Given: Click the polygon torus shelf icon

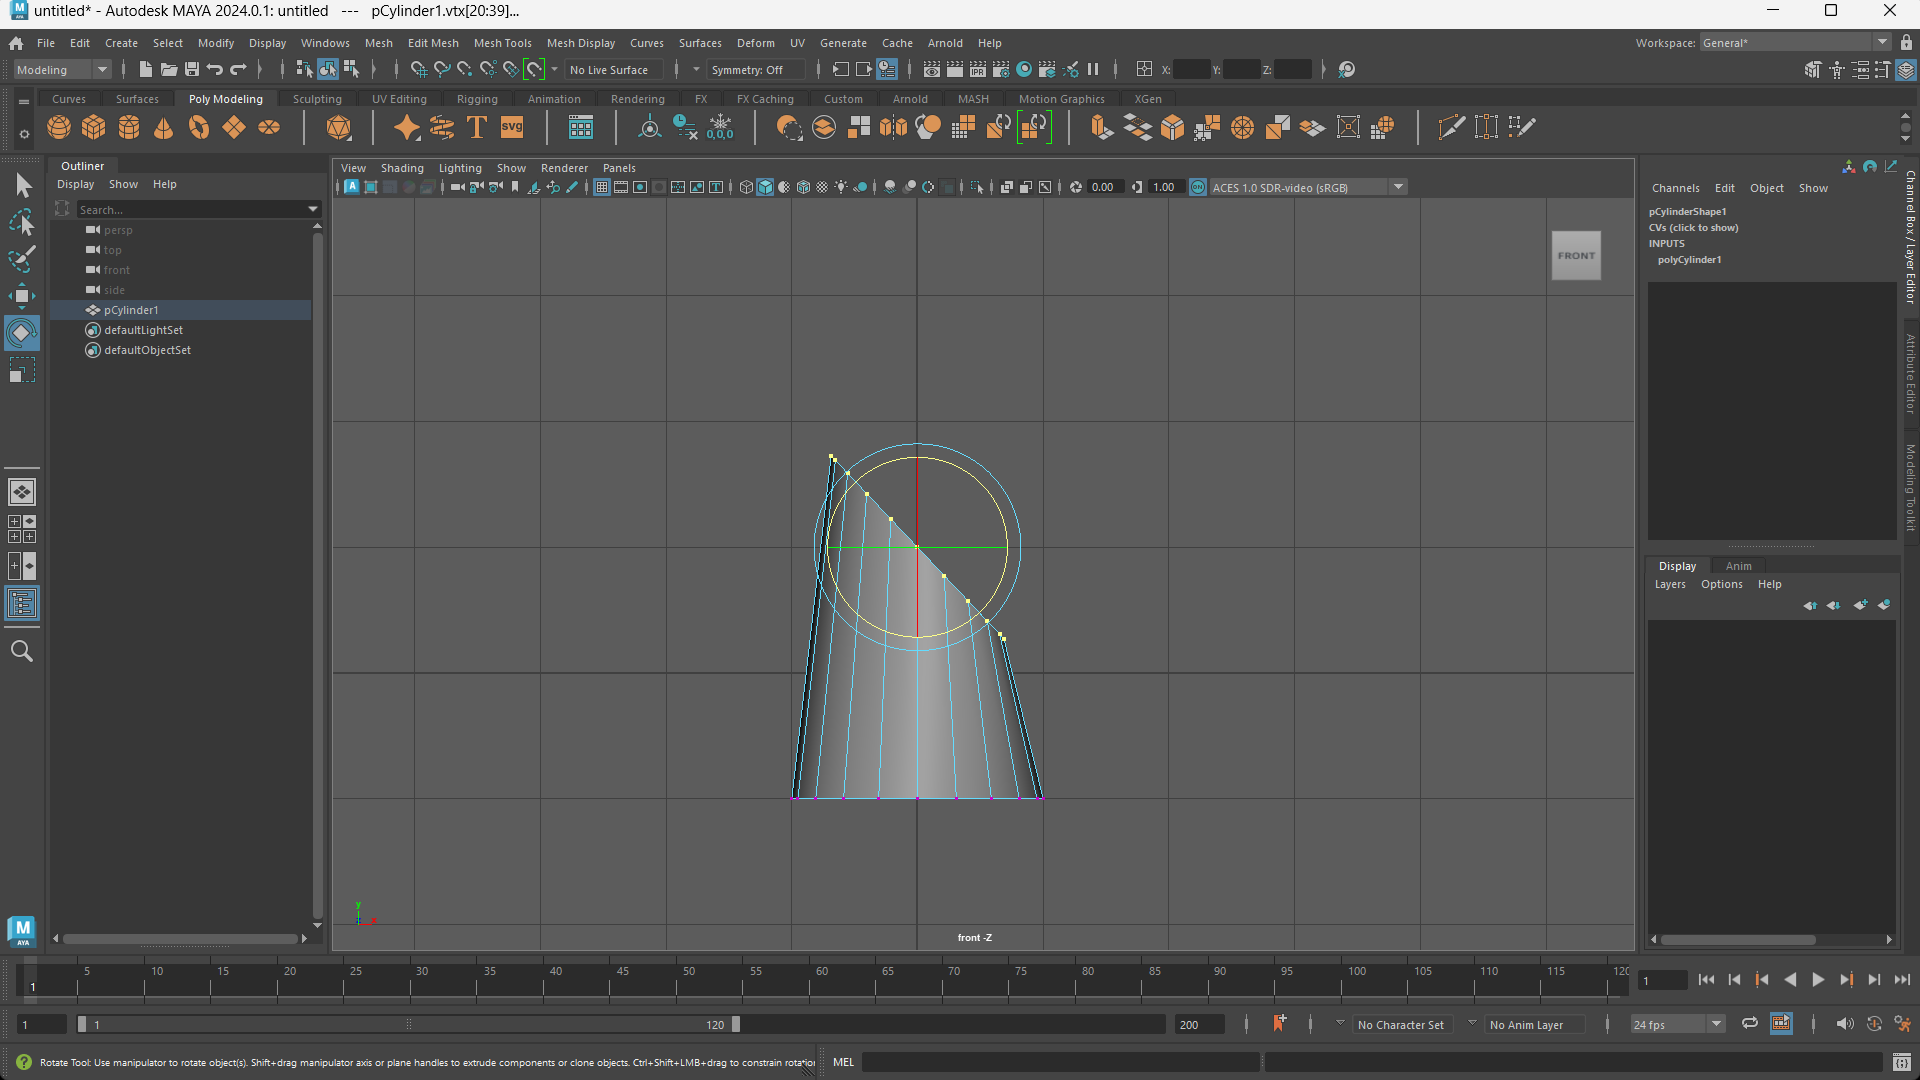Looking at the screenshot, I should click(x=199, y=128).
